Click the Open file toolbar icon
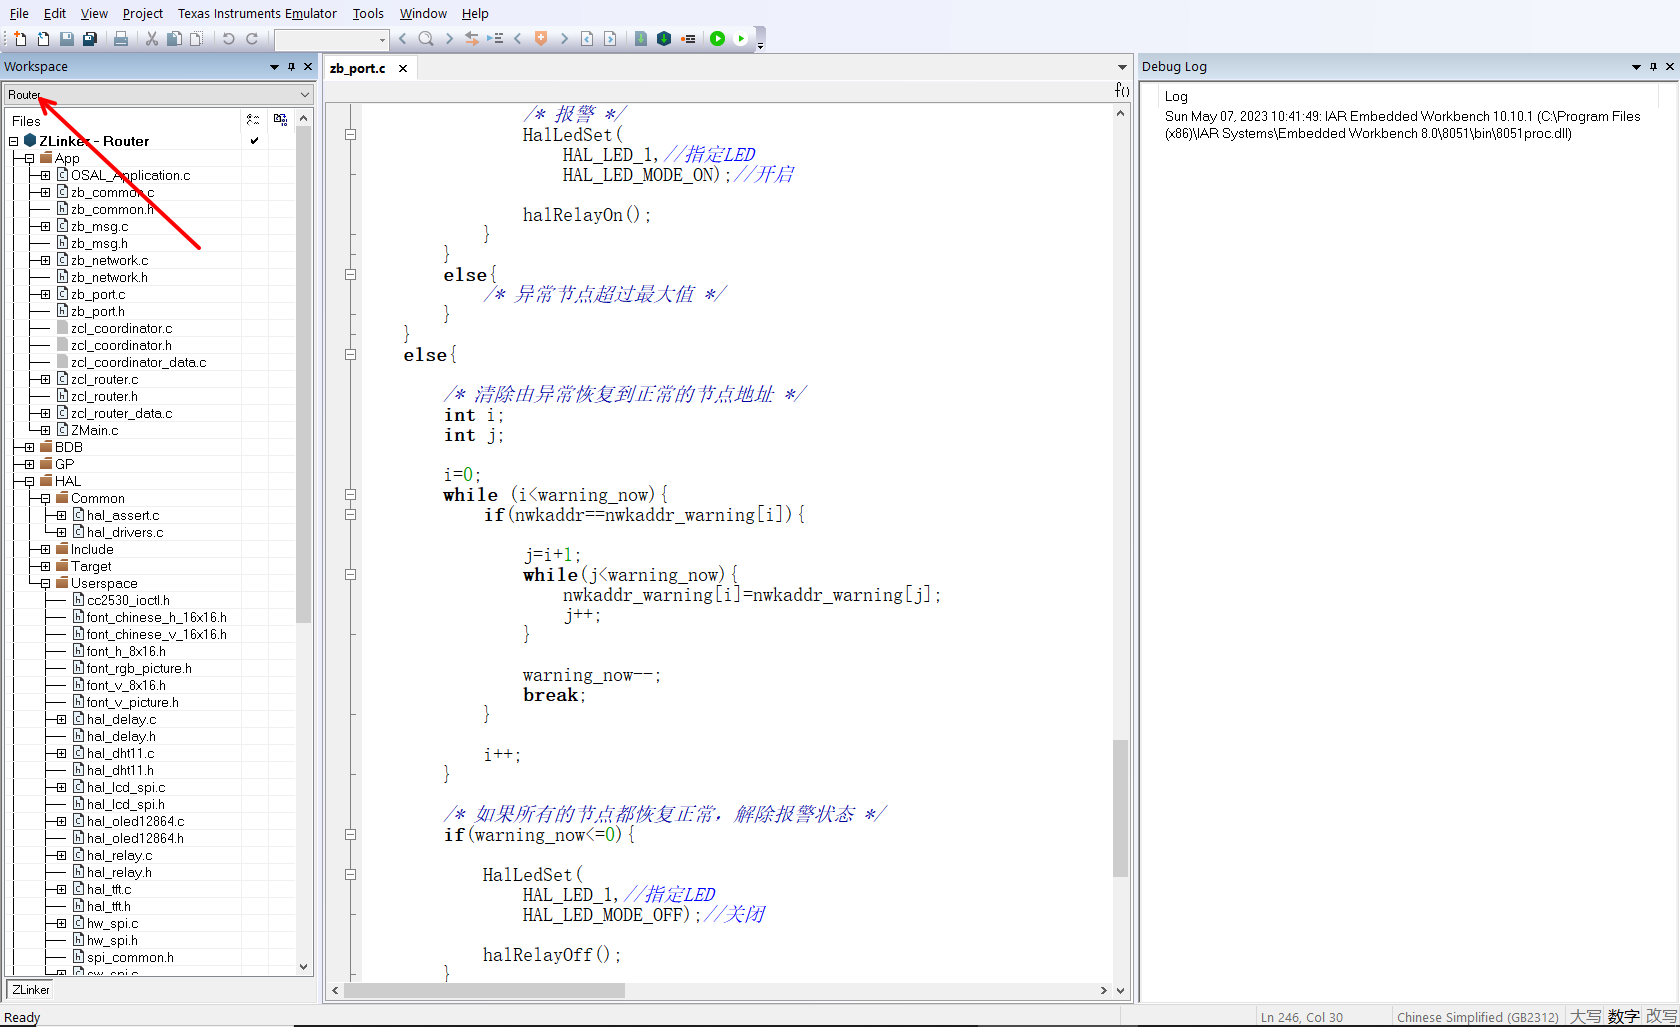 point(43,39)
